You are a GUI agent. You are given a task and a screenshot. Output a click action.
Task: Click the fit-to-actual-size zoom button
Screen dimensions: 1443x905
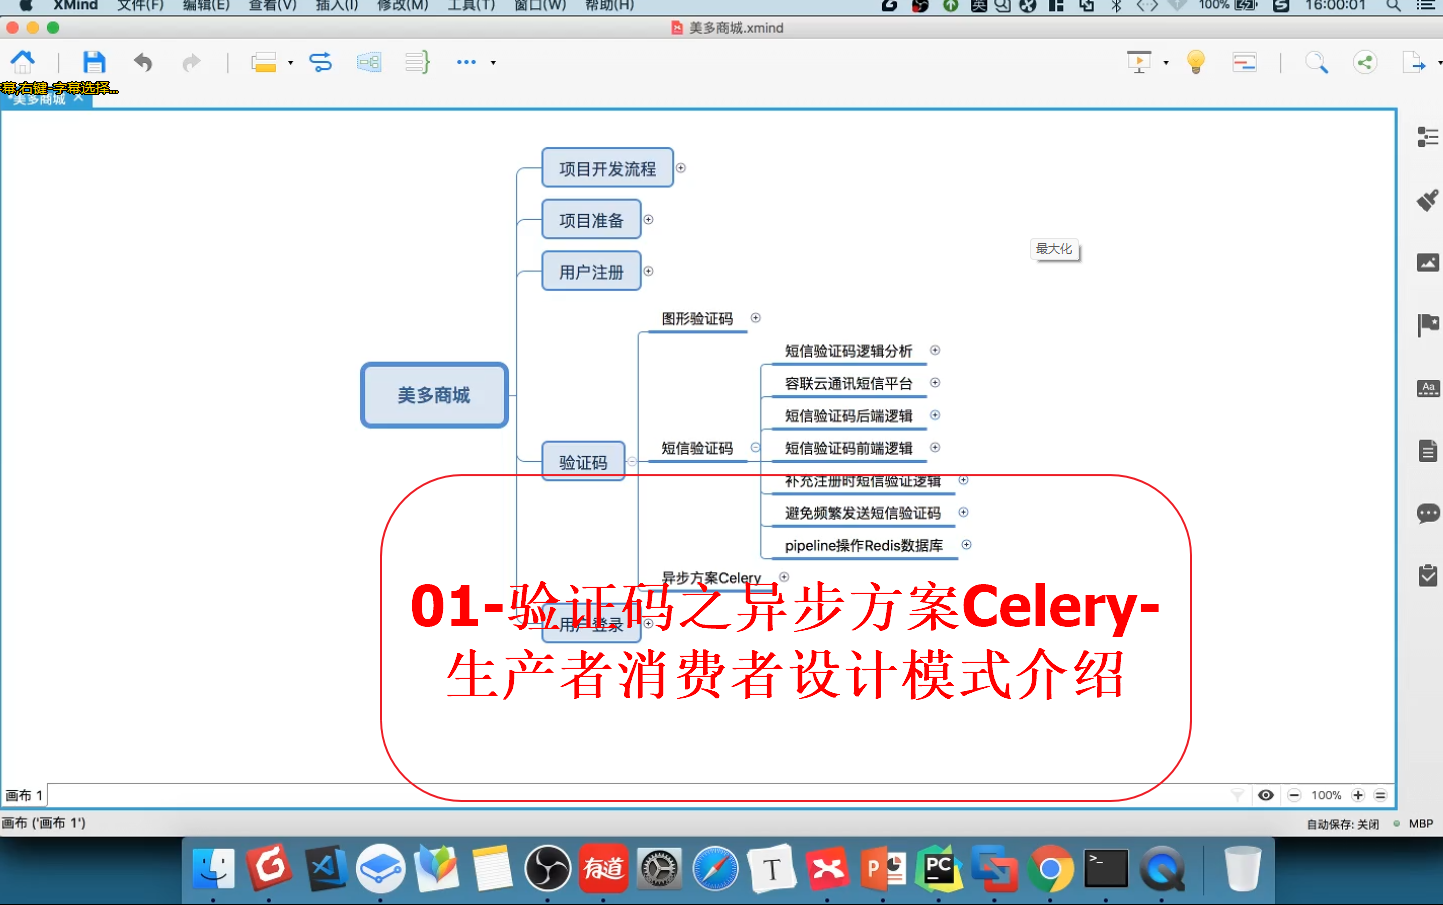tap(1381, 795)
